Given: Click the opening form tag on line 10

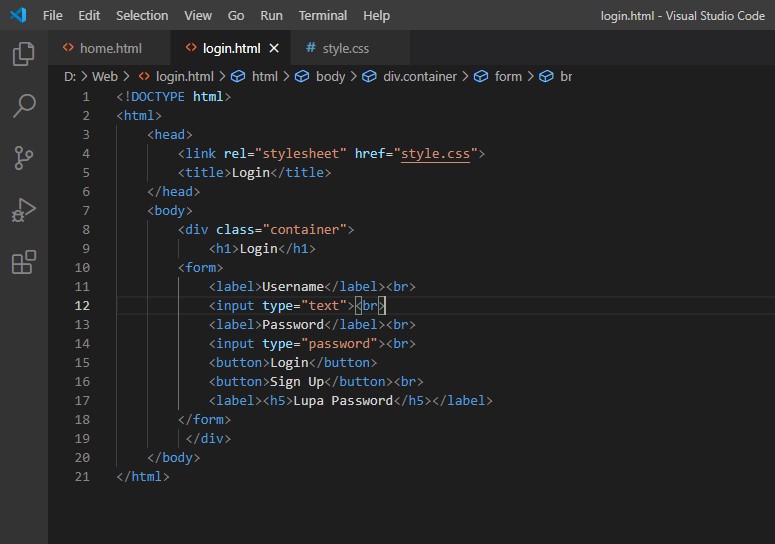Looking at the screenshot, I should pyautogui.click(x=200, y=267).
